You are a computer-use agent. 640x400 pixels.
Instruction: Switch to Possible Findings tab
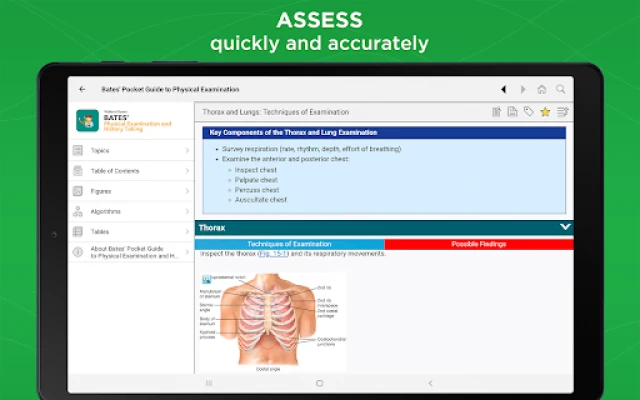pyautogui.click(x=478, y=244)
